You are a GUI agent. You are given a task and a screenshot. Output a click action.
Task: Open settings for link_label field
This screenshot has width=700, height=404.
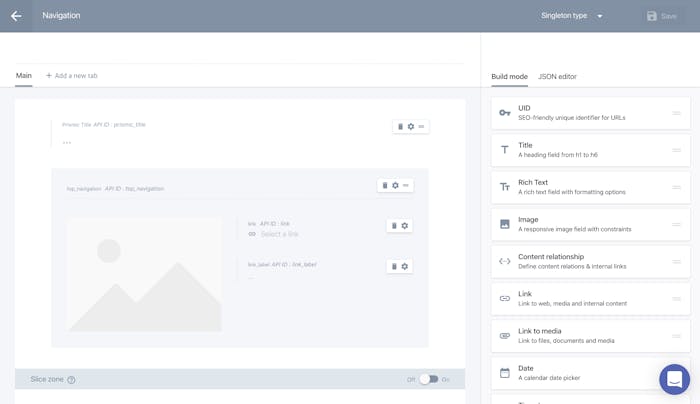[404, 267]
